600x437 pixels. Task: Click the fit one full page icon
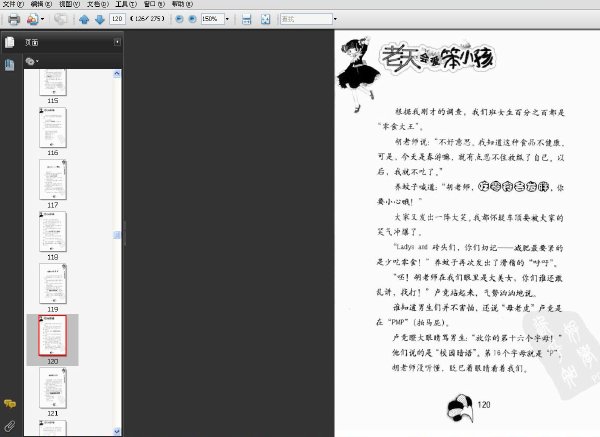265,19
